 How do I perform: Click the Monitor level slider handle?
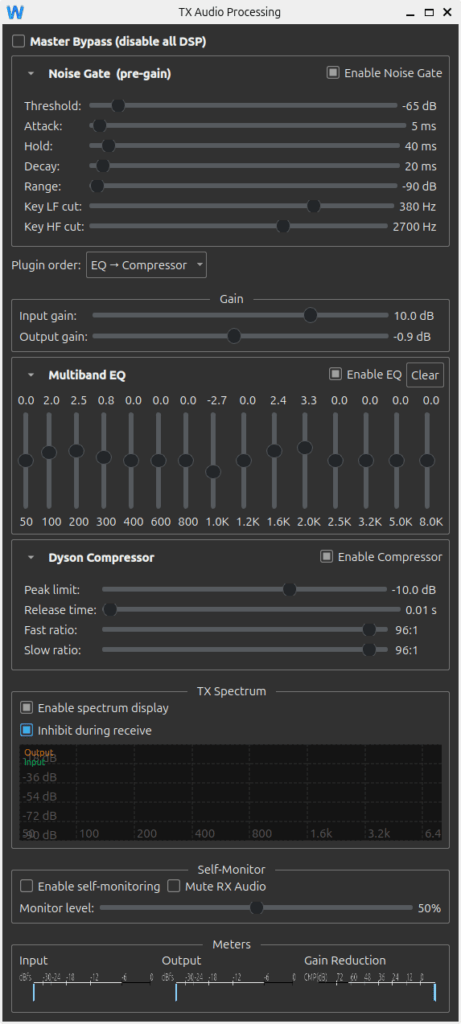pos(257,908)
